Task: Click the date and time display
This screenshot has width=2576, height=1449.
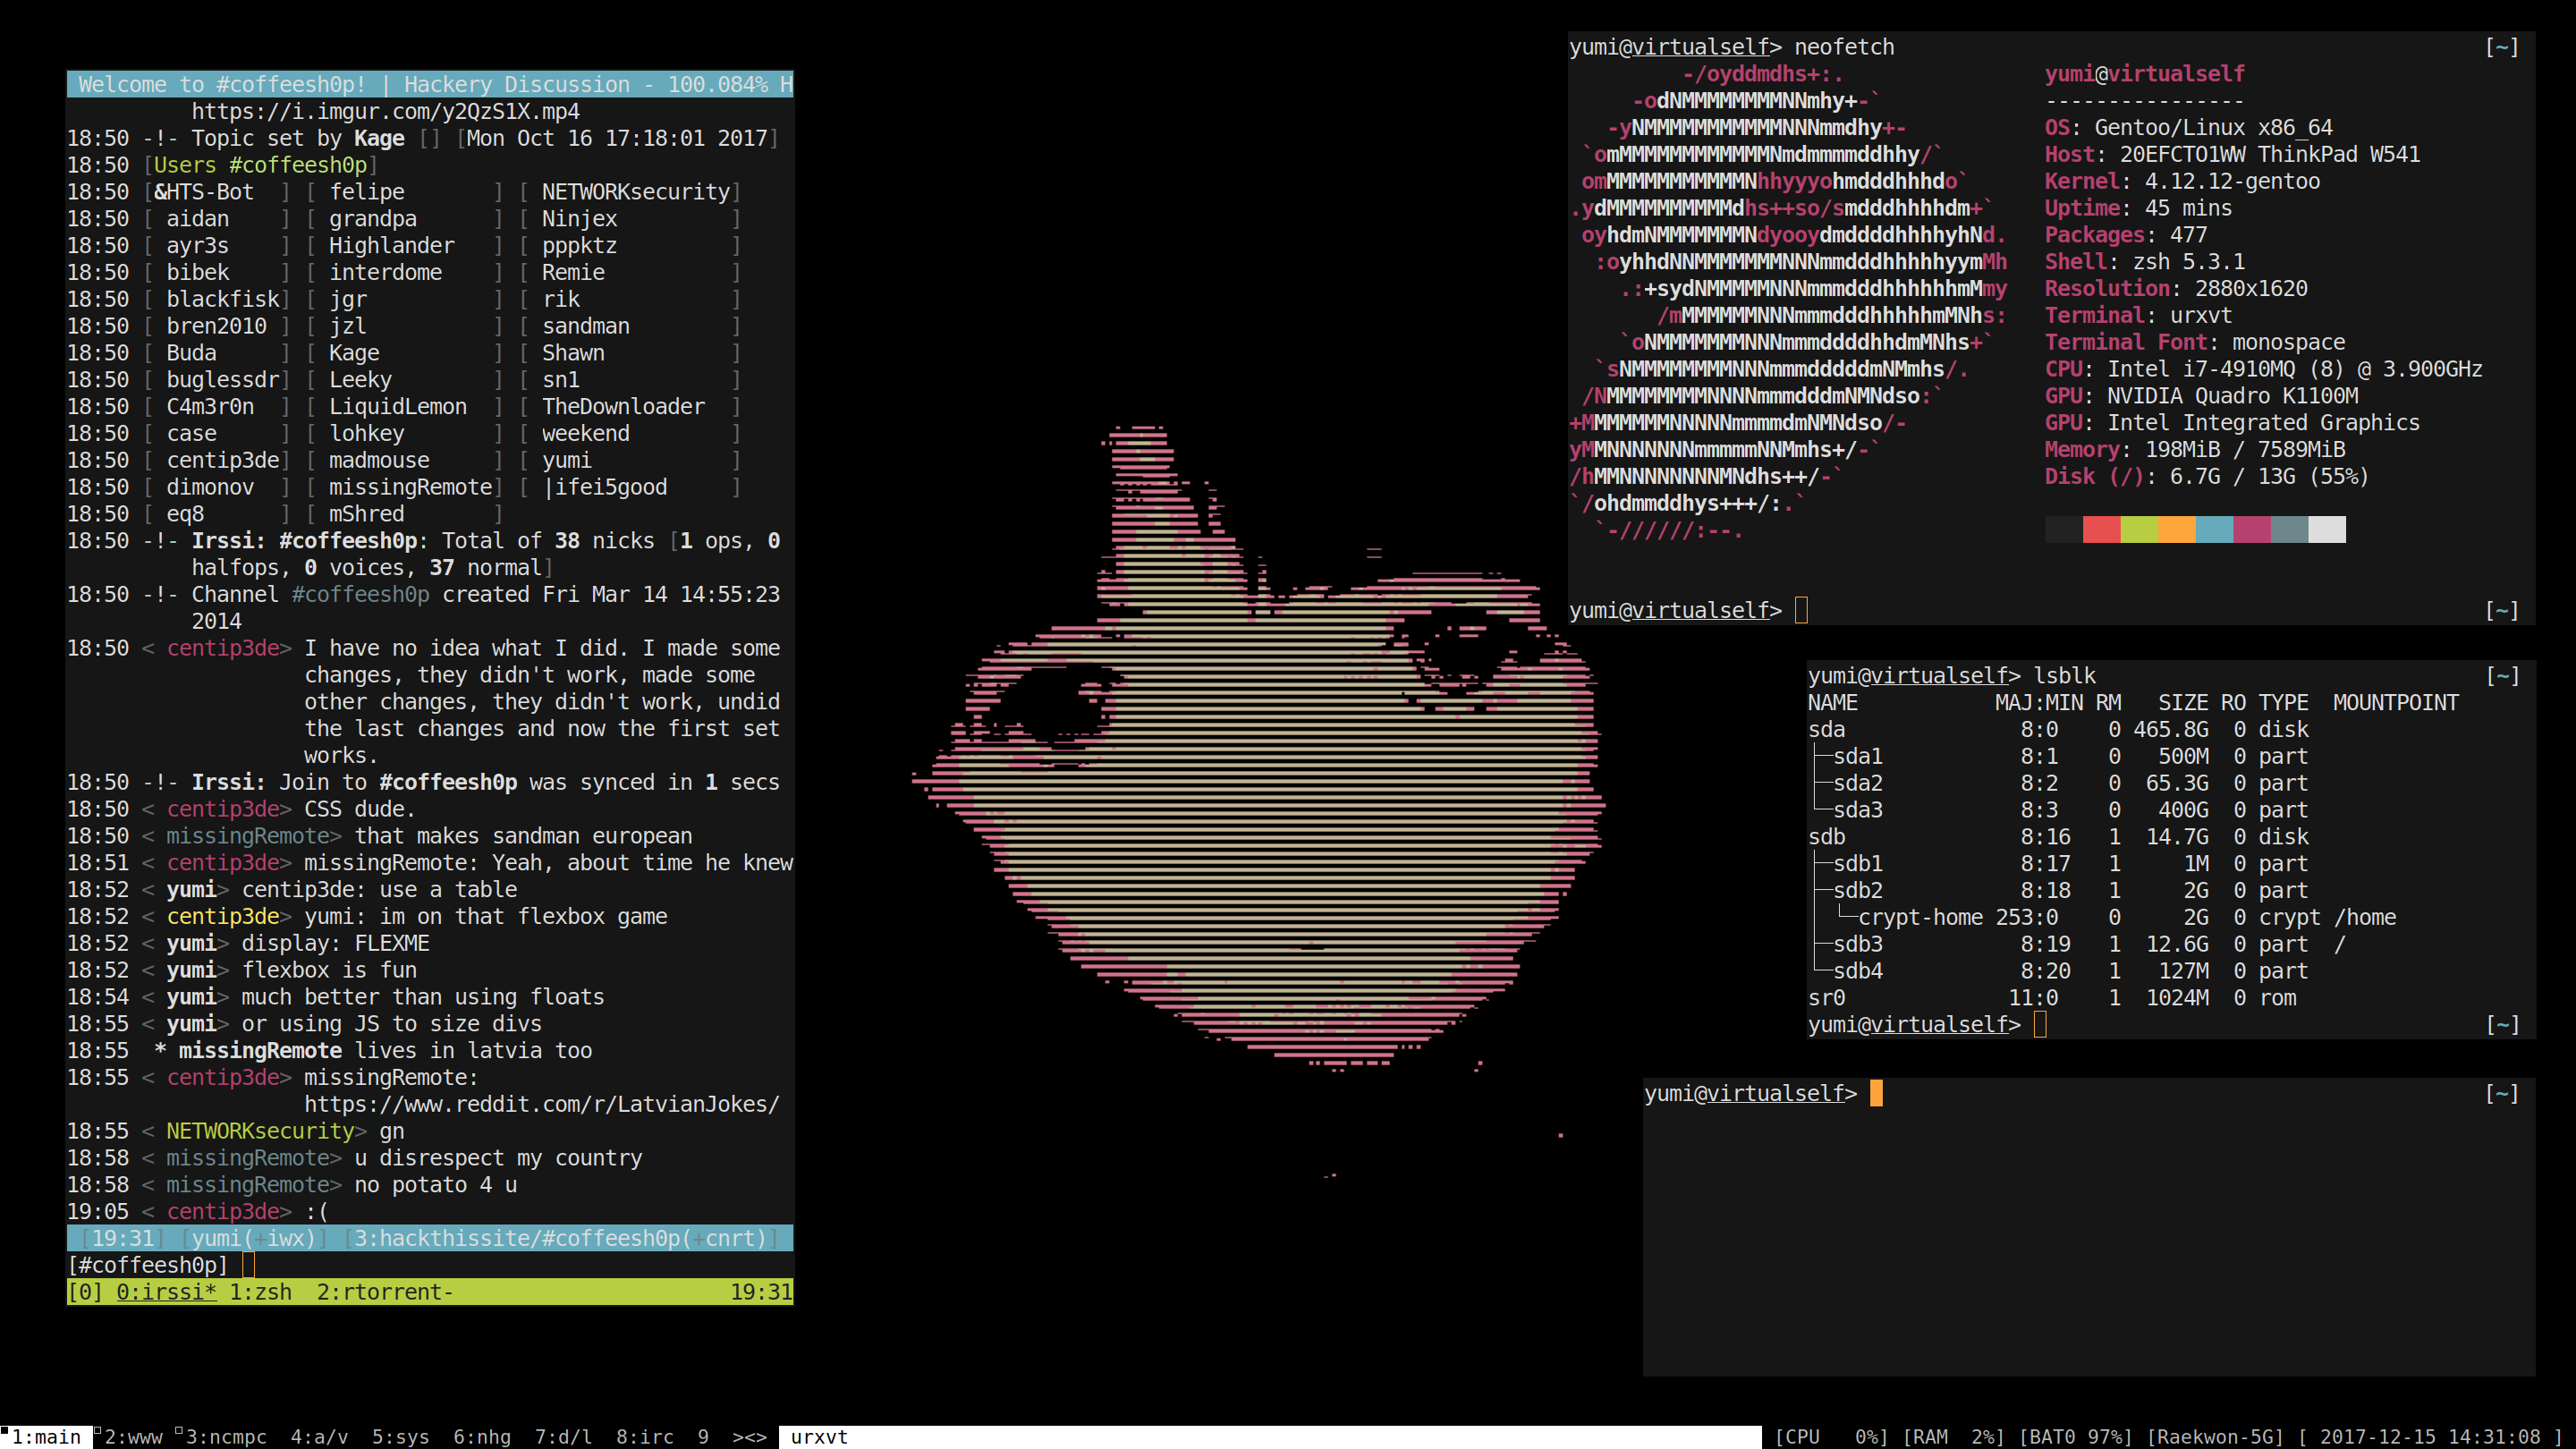Action: [2429, 1437]
